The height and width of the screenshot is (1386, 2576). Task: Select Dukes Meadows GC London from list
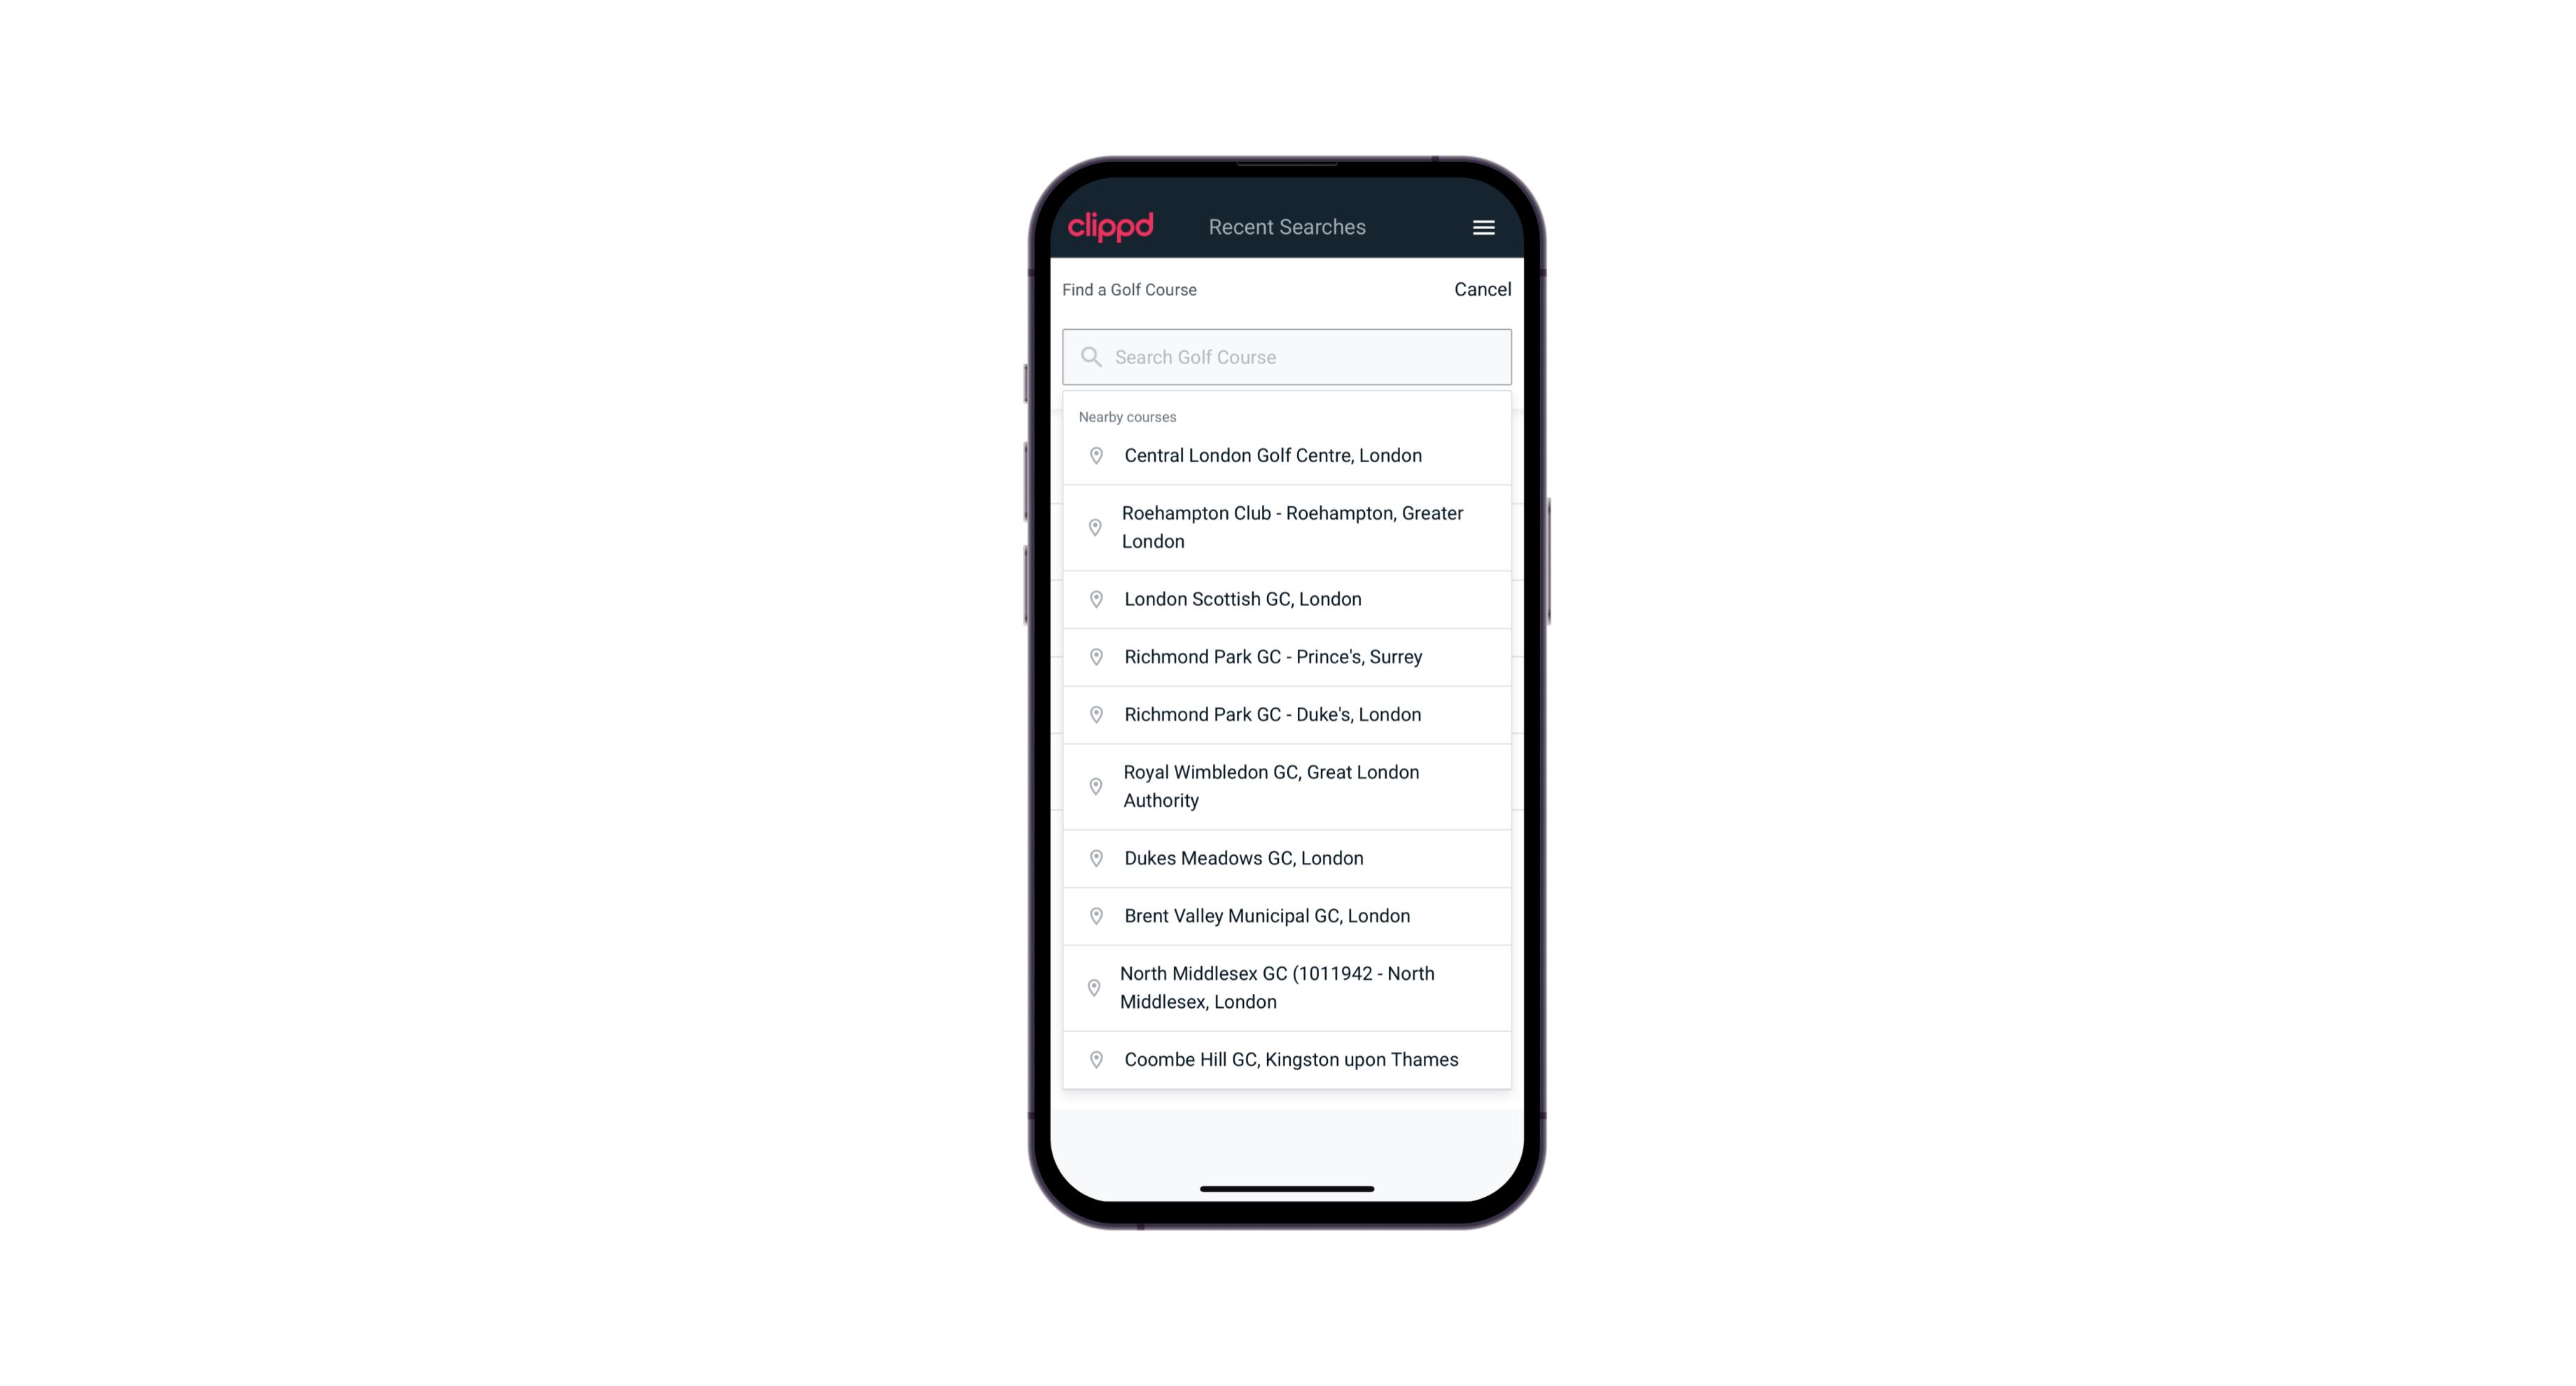click(x=1287, y=857)
